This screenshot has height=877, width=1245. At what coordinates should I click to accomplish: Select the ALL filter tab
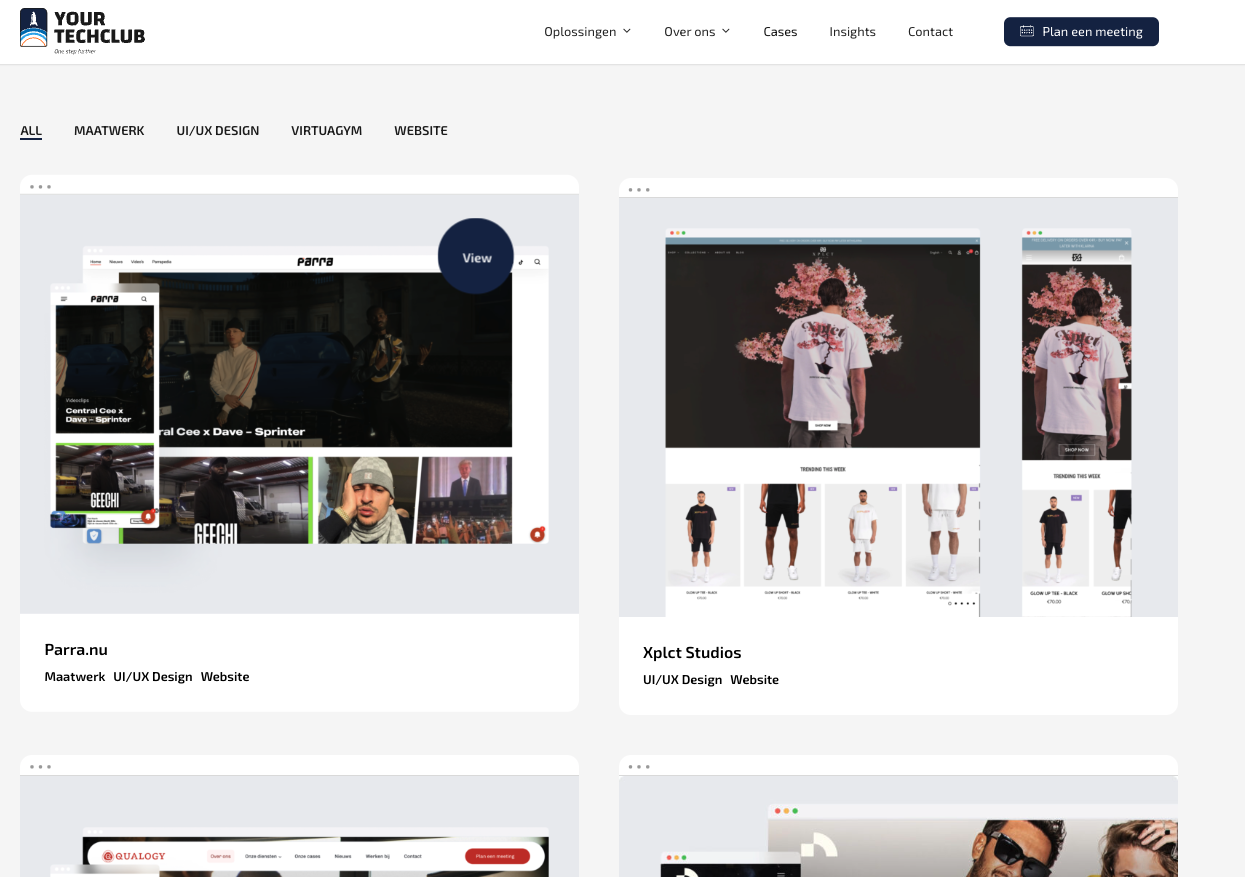click(31, 131)
